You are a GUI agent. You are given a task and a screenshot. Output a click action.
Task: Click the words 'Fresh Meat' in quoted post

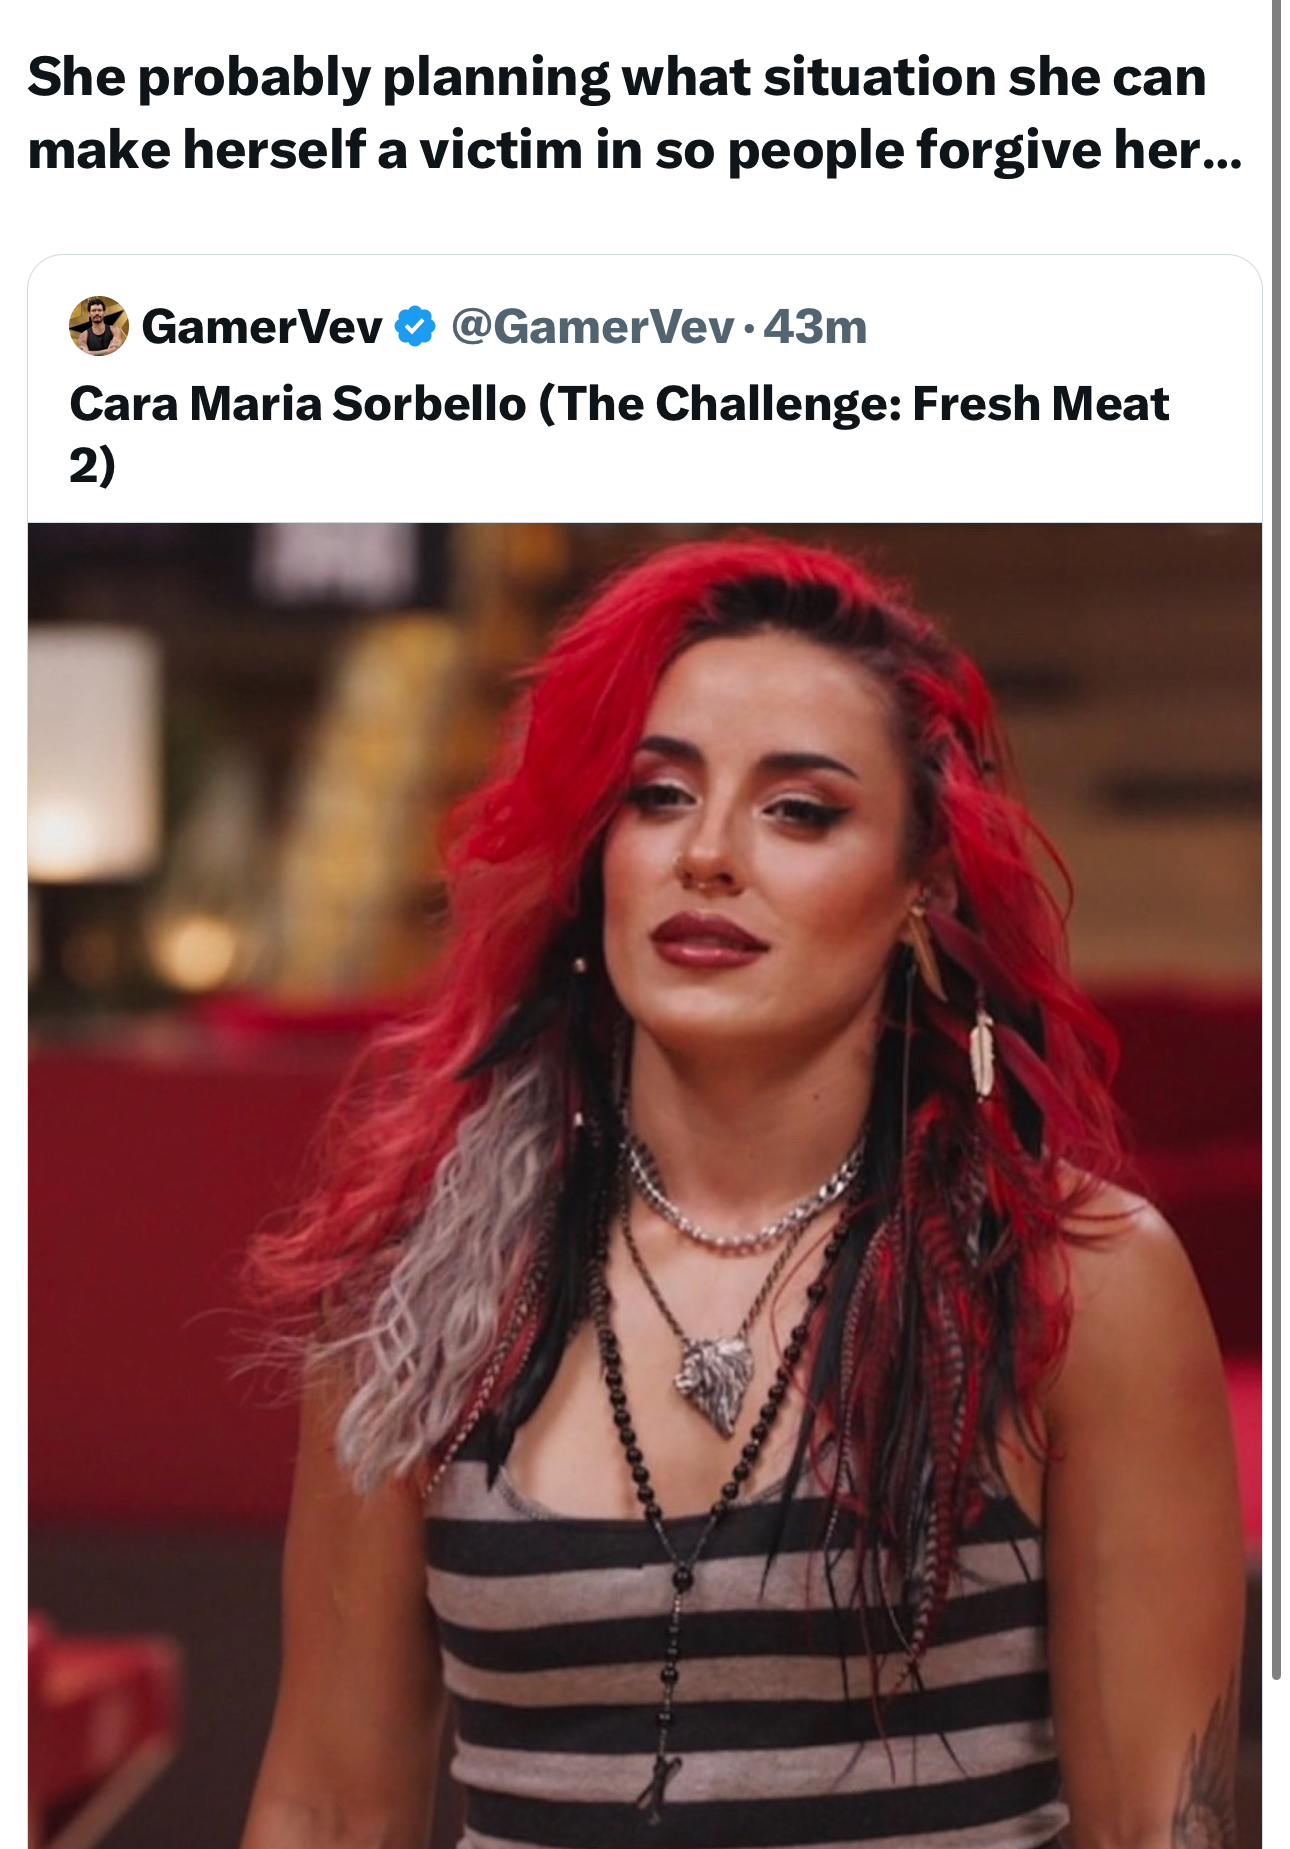(1040, 404)
